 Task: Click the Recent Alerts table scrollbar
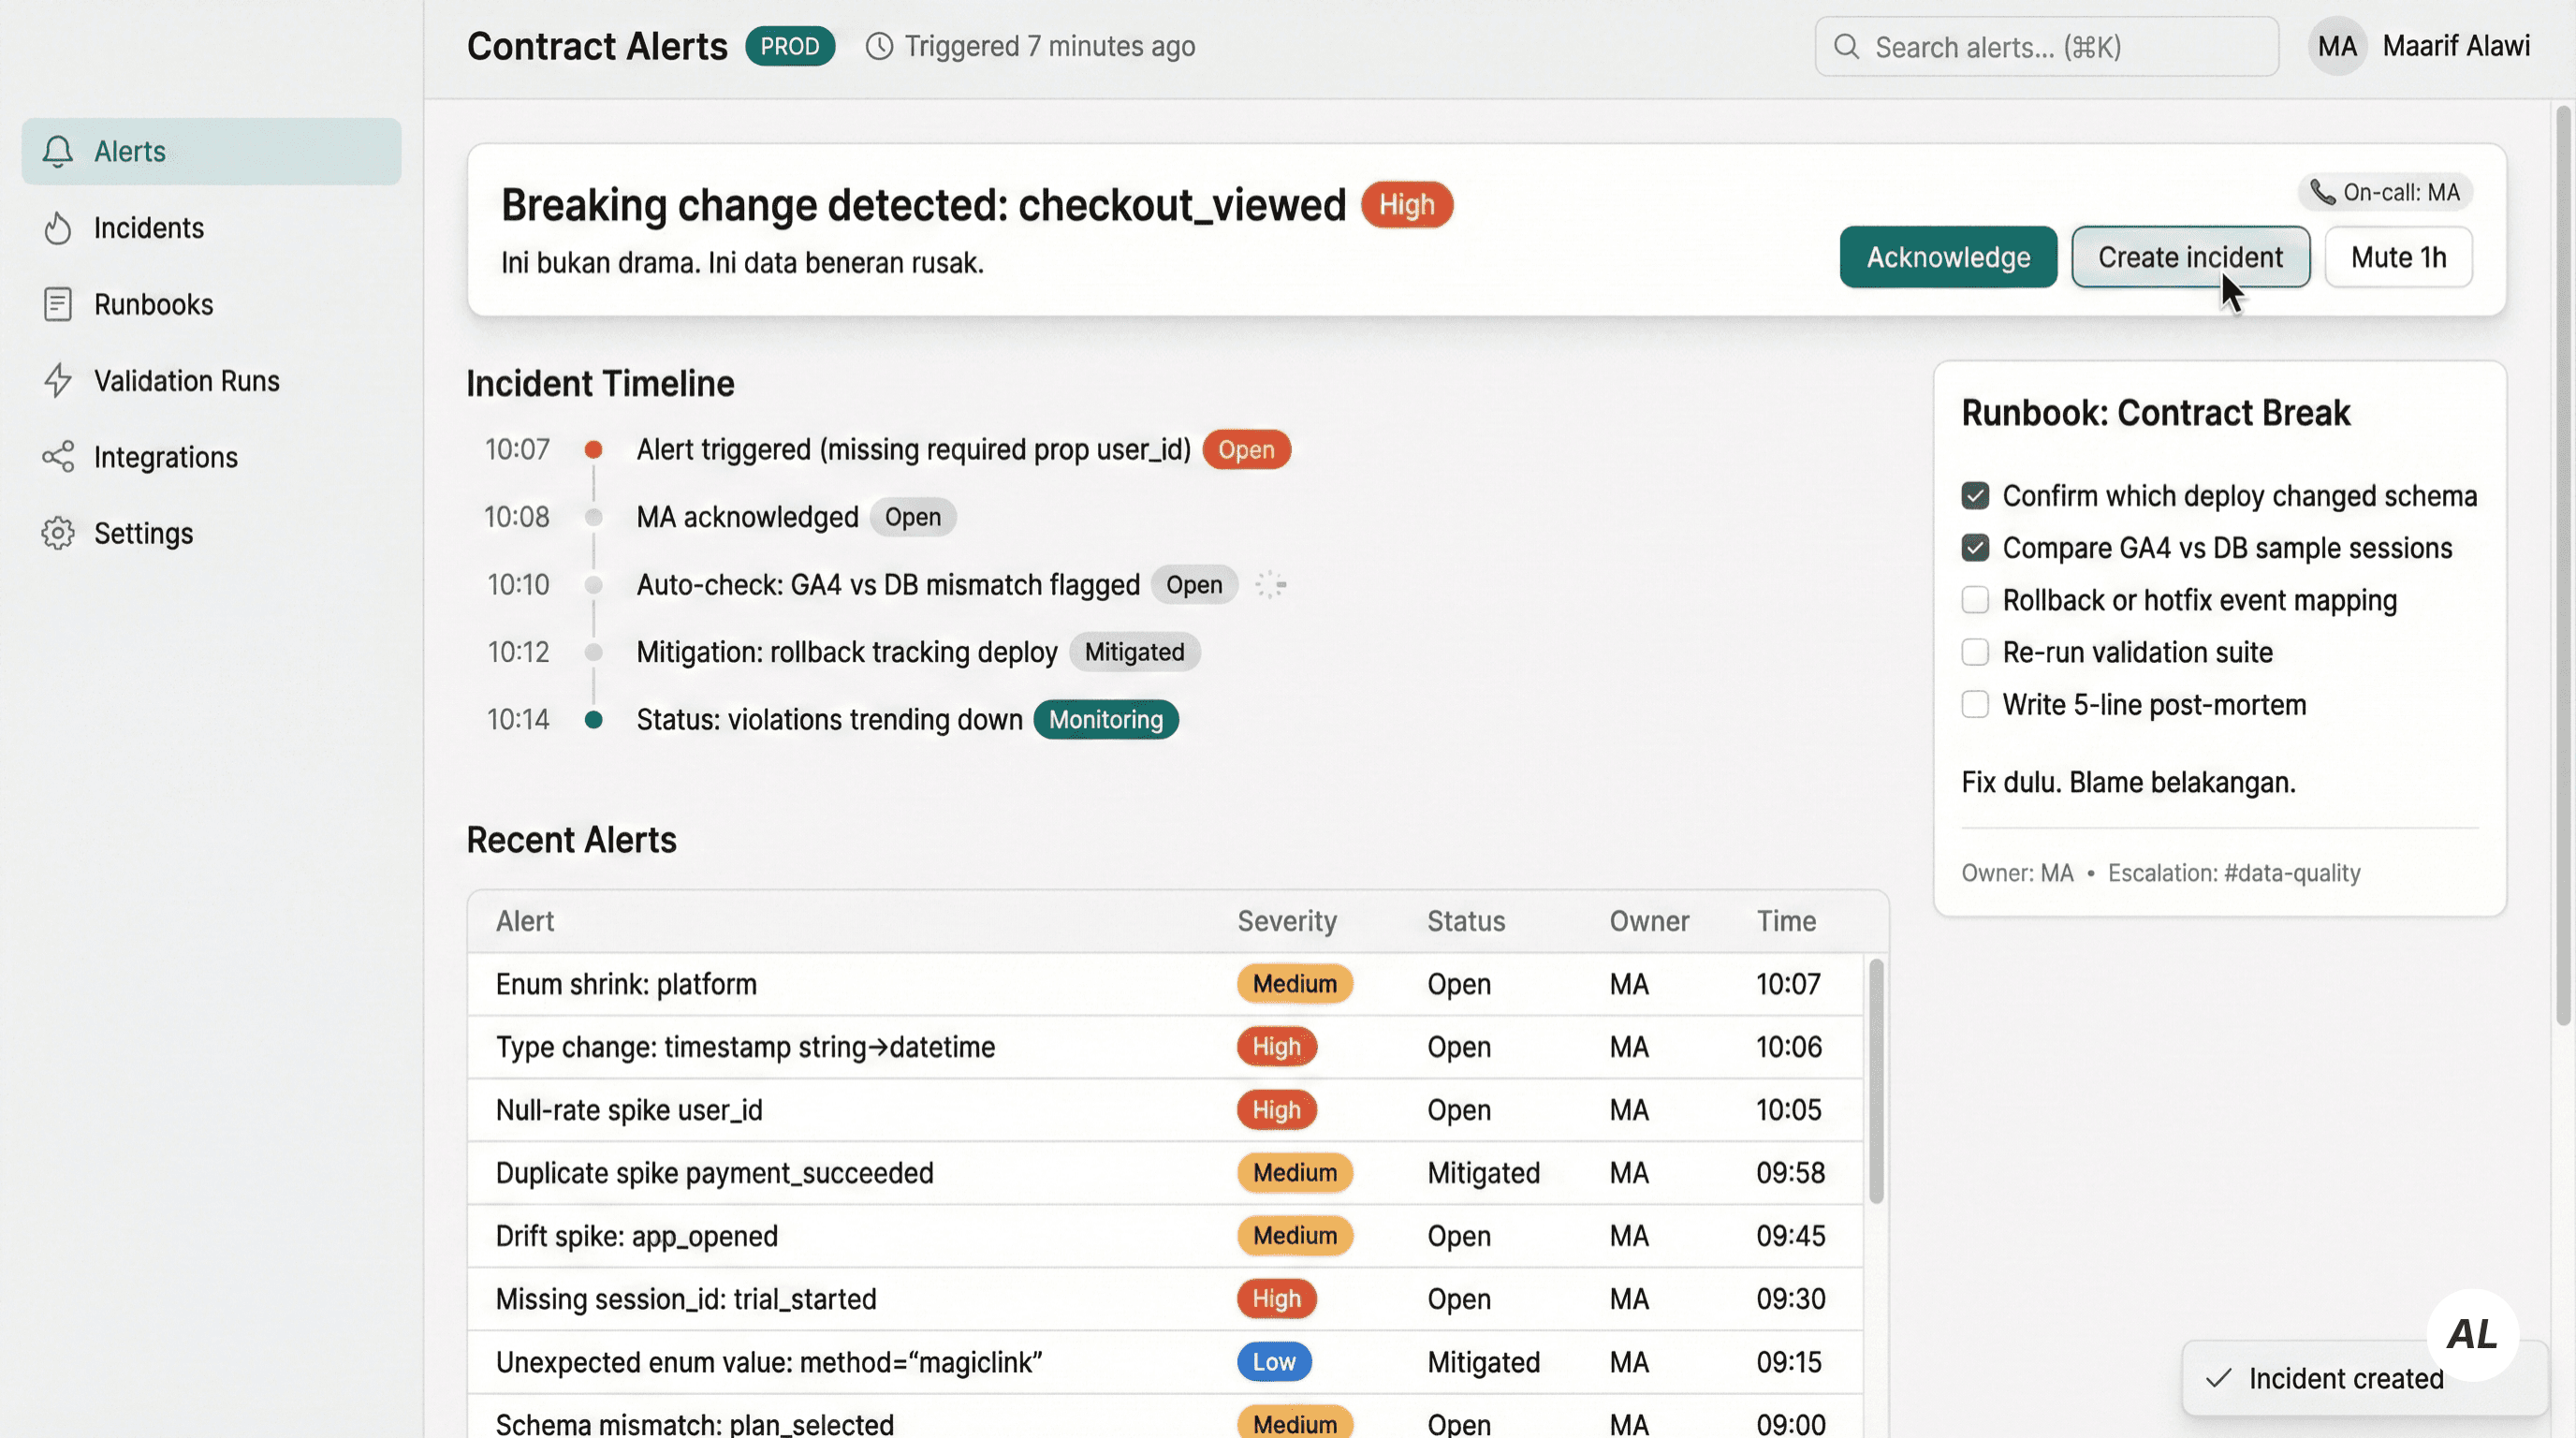[1875, 1080]
